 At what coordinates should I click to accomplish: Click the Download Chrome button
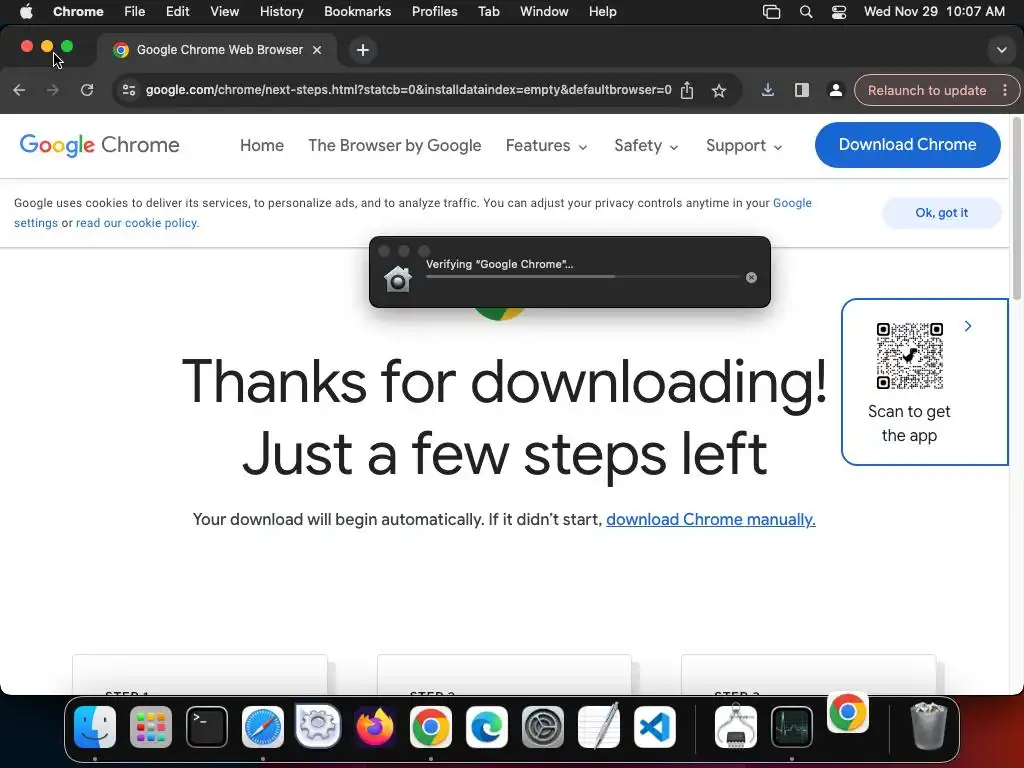point(908,145)
